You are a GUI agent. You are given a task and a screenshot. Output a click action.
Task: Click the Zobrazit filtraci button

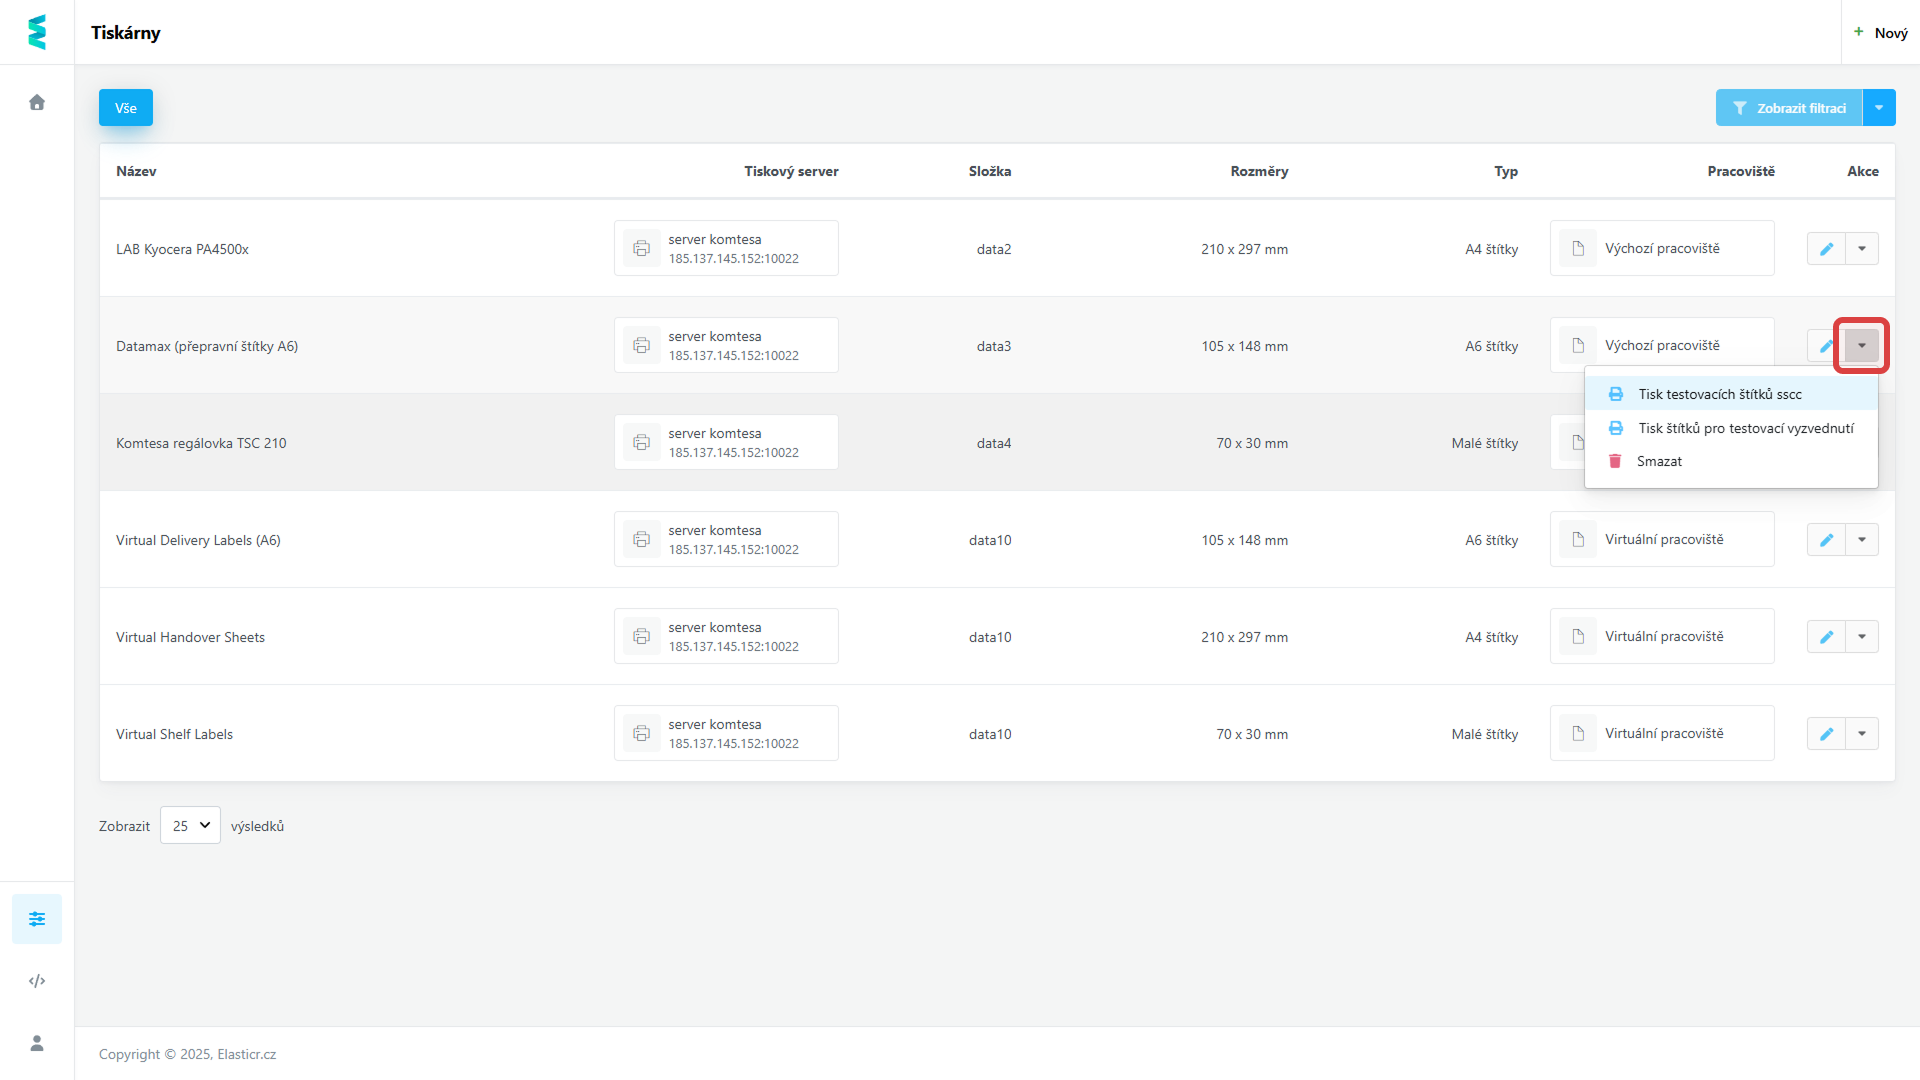tap(1789, 108)
